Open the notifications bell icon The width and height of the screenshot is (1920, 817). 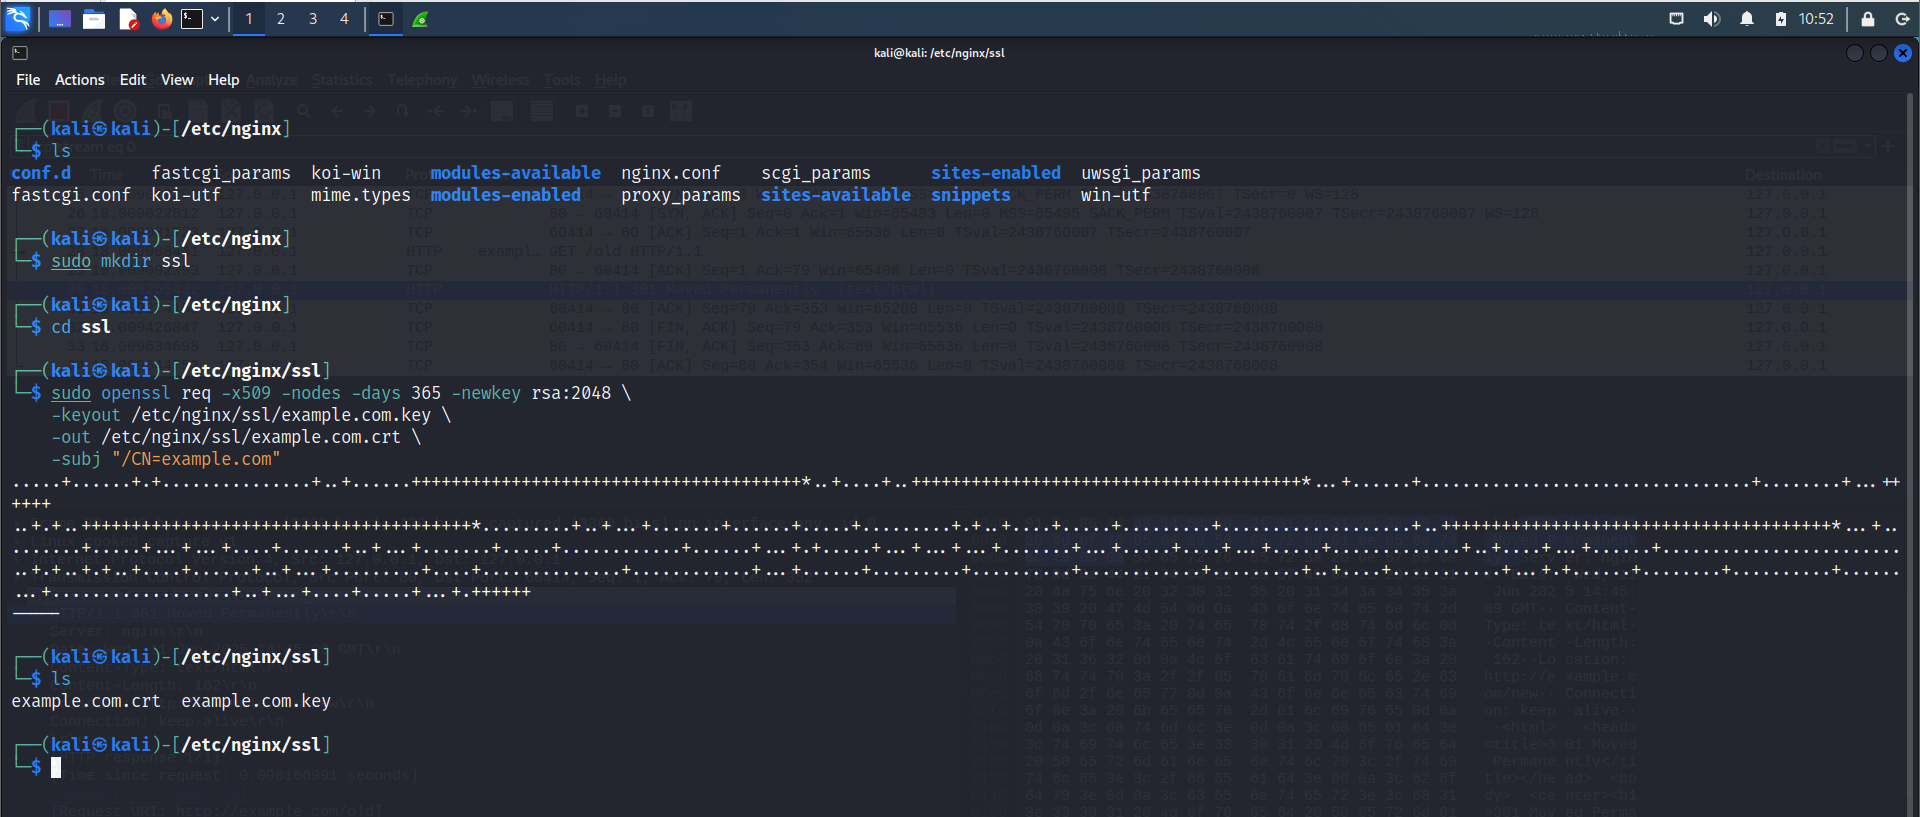tap(1747, 19)
